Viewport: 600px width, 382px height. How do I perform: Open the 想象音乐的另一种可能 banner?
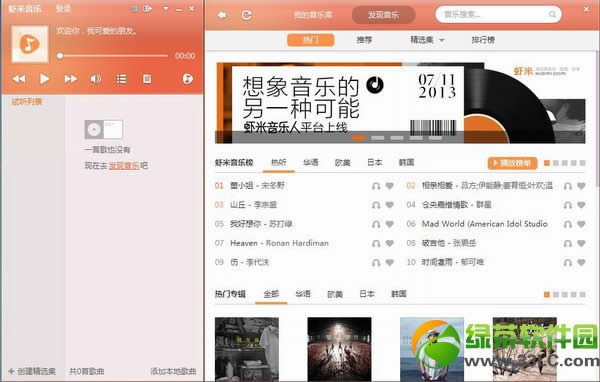click(x=400, y=103)
